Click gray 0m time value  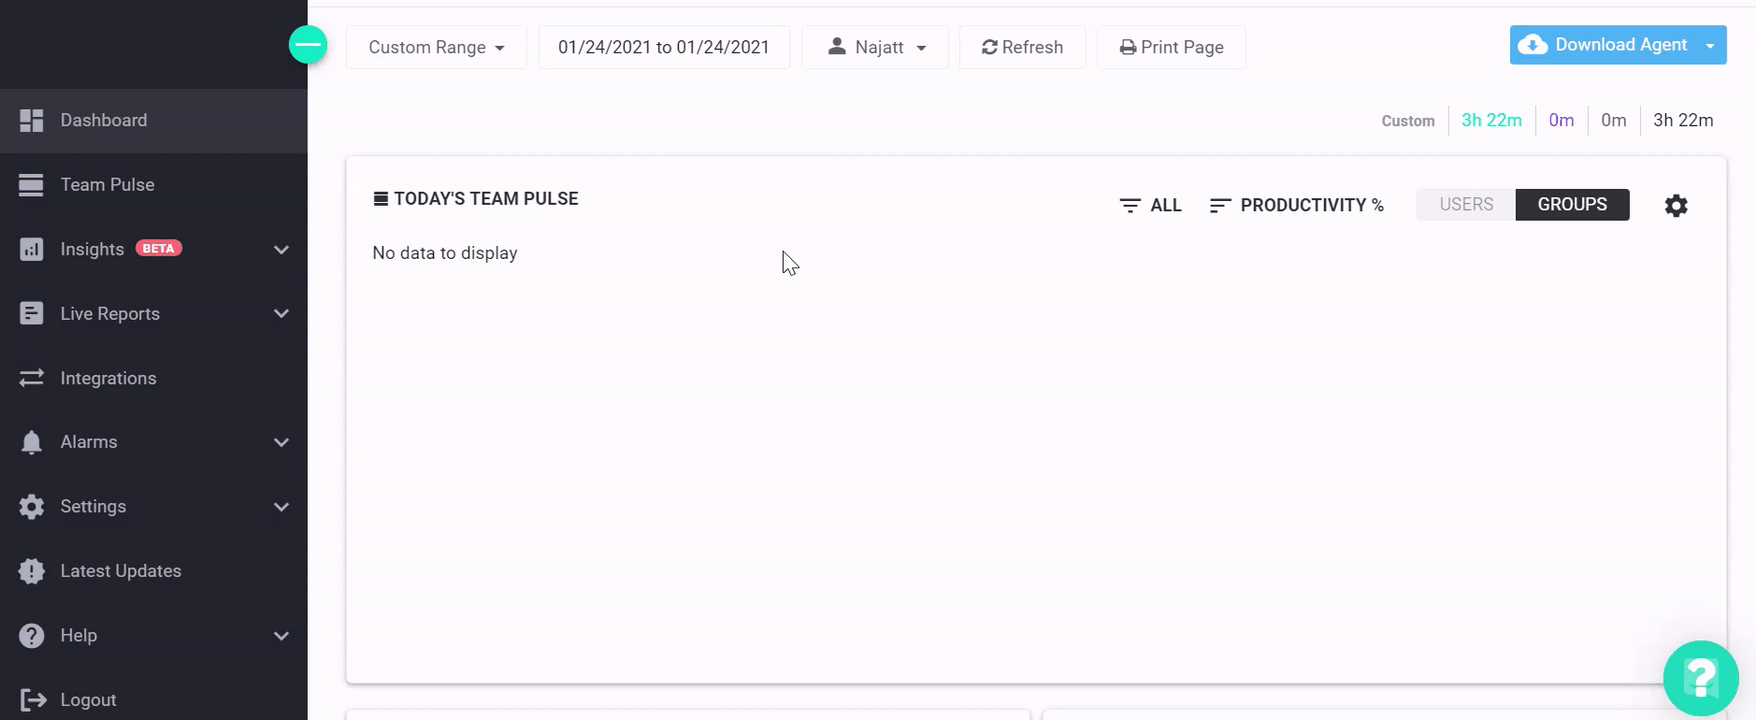1613,120
